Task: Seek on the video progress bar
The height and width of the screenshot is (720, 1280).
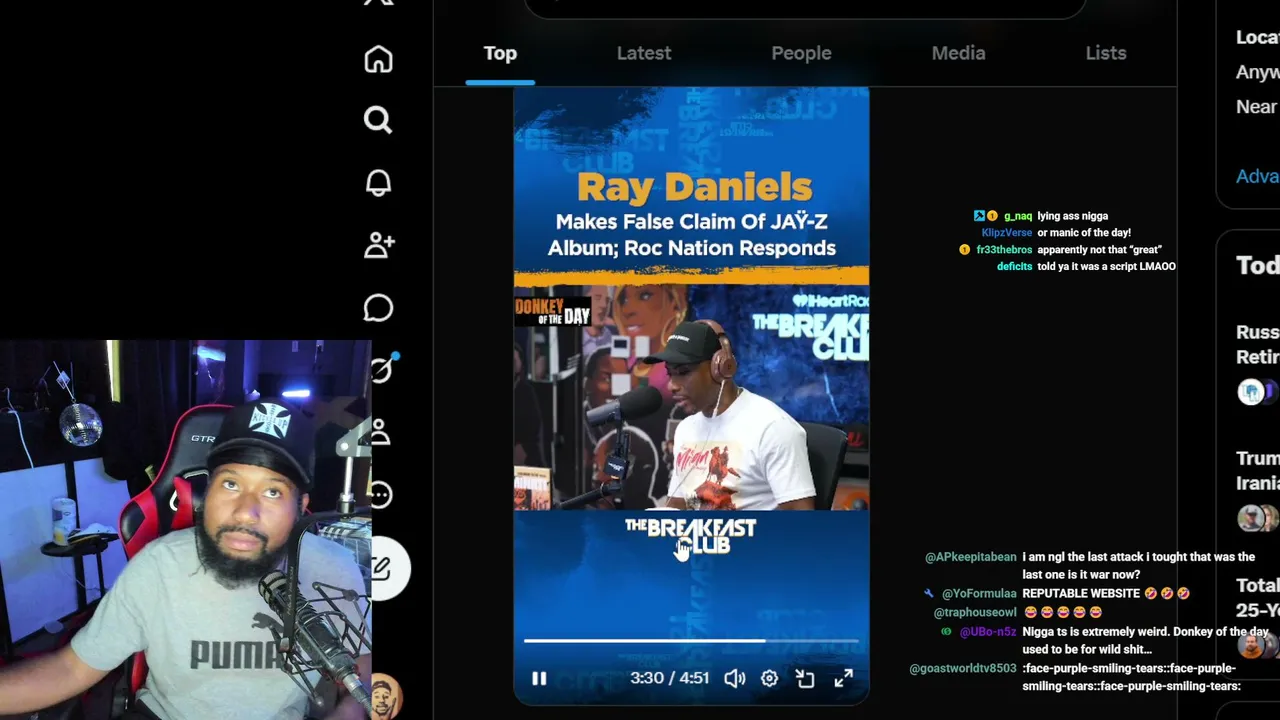Action: coord(691,640)
